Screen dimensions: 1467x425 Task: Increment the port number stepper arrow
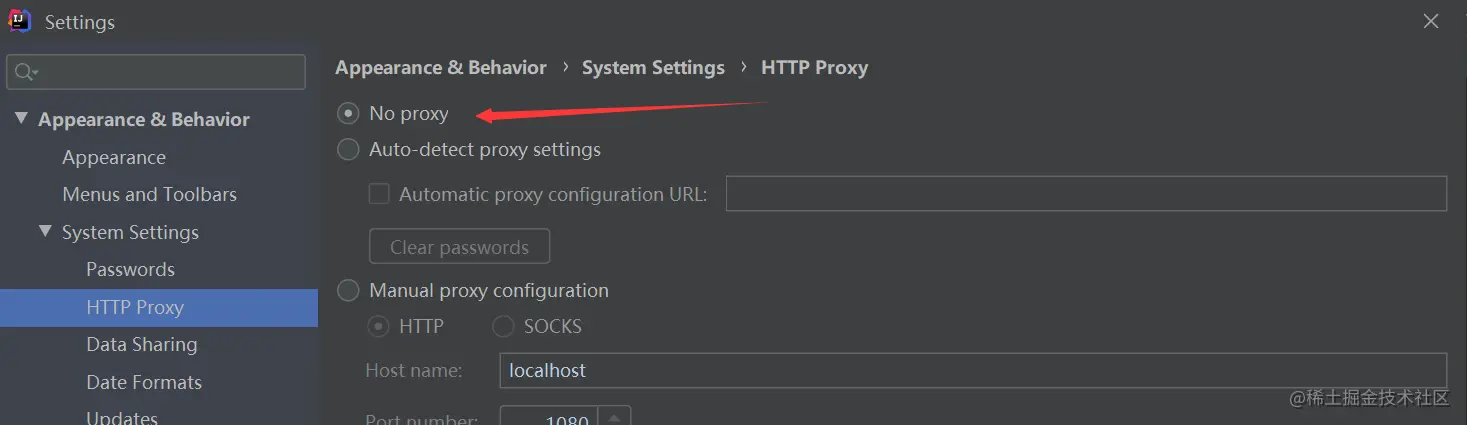[x=614, y=415]
